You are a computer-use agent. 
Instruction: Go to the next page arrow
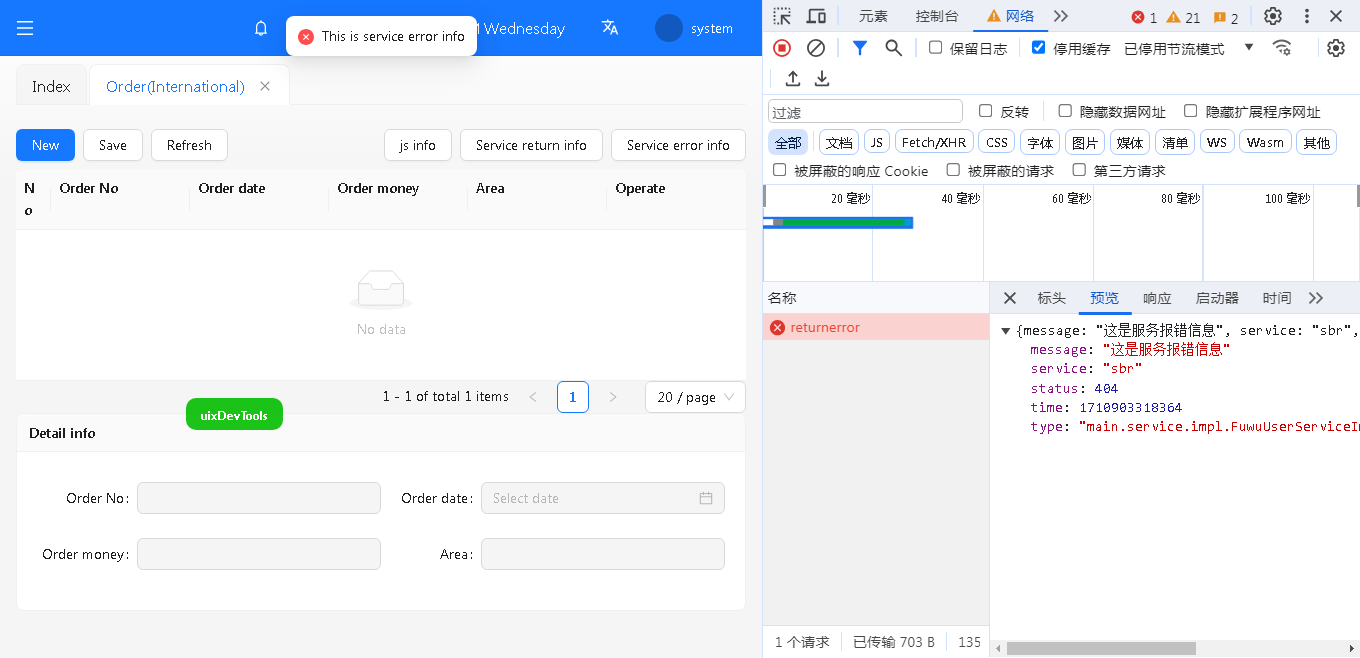click(x=613, y=397)
